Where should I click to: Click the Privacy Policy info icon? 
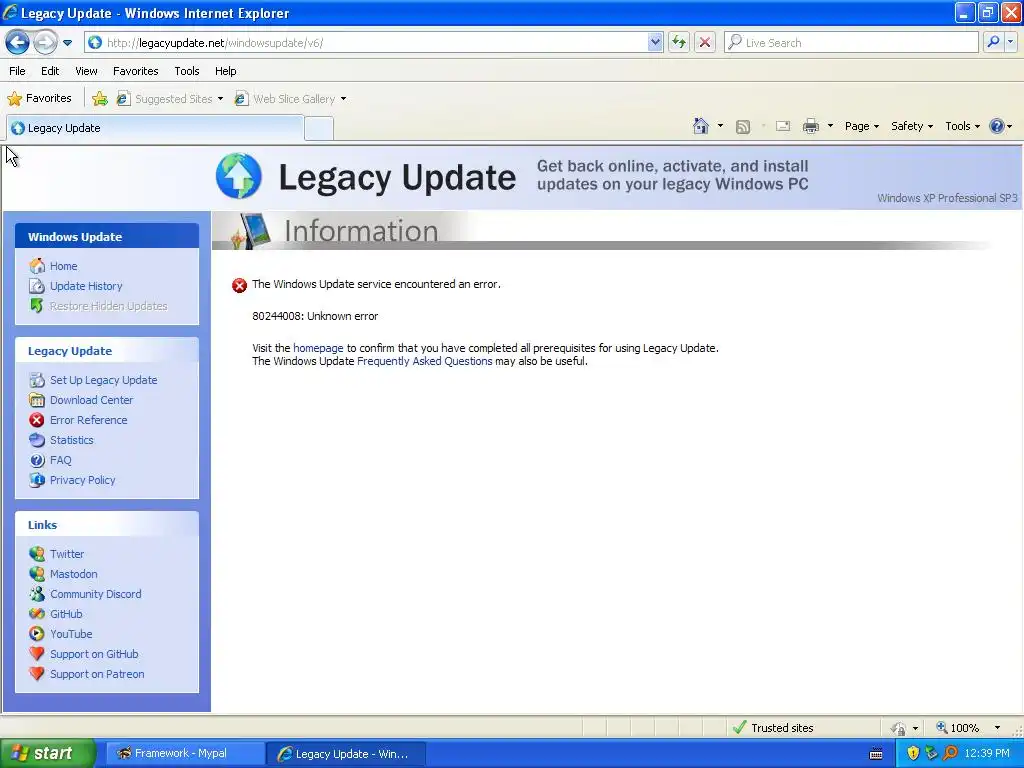(x=37, y=480)
